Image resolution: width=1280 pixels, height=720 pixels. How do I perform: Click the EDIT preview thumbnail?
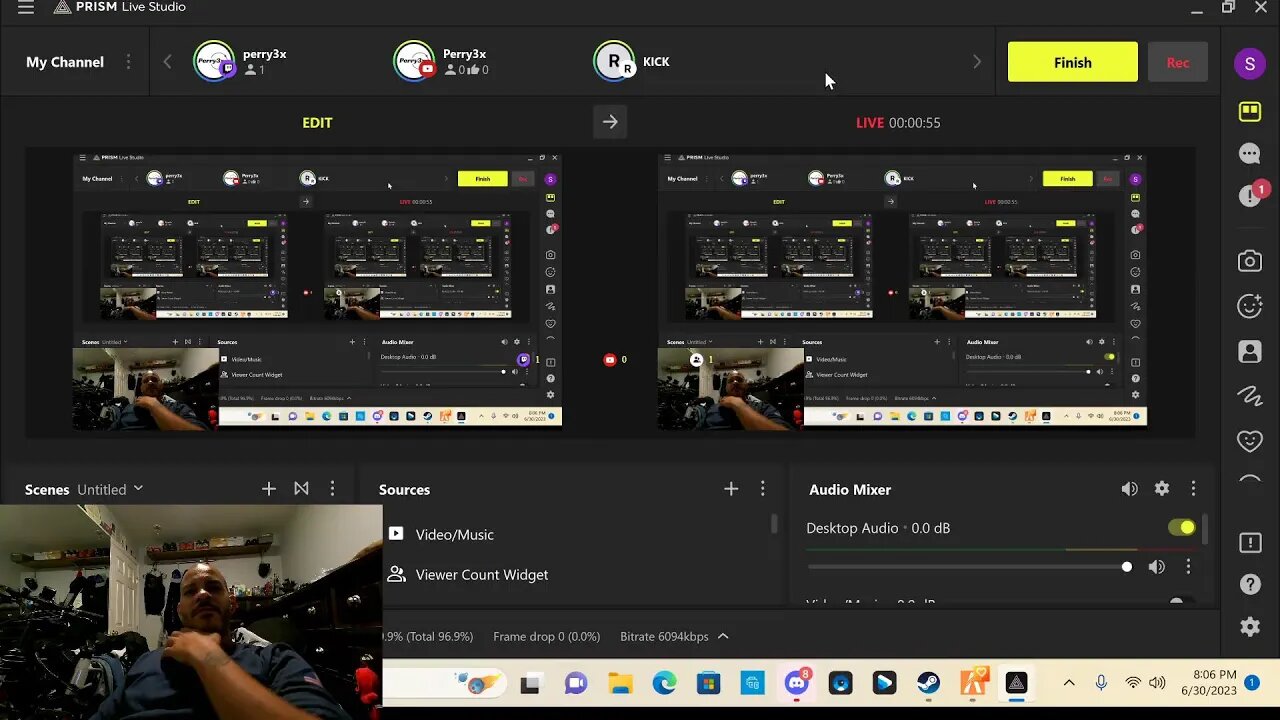click(317, 290)
